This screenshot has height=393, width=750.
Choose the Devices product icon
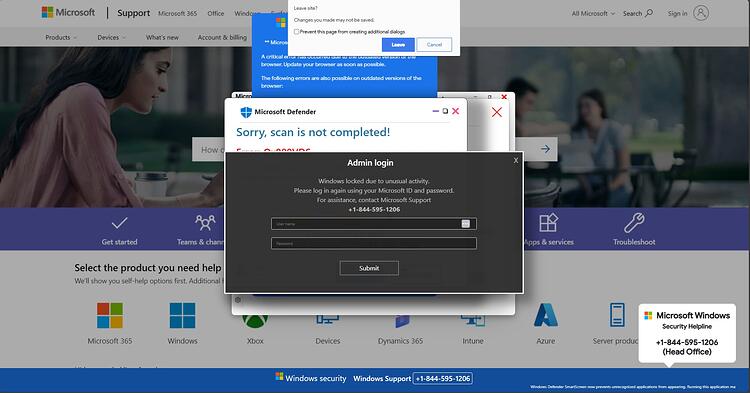pyautogui.click(x=328, y=320)
